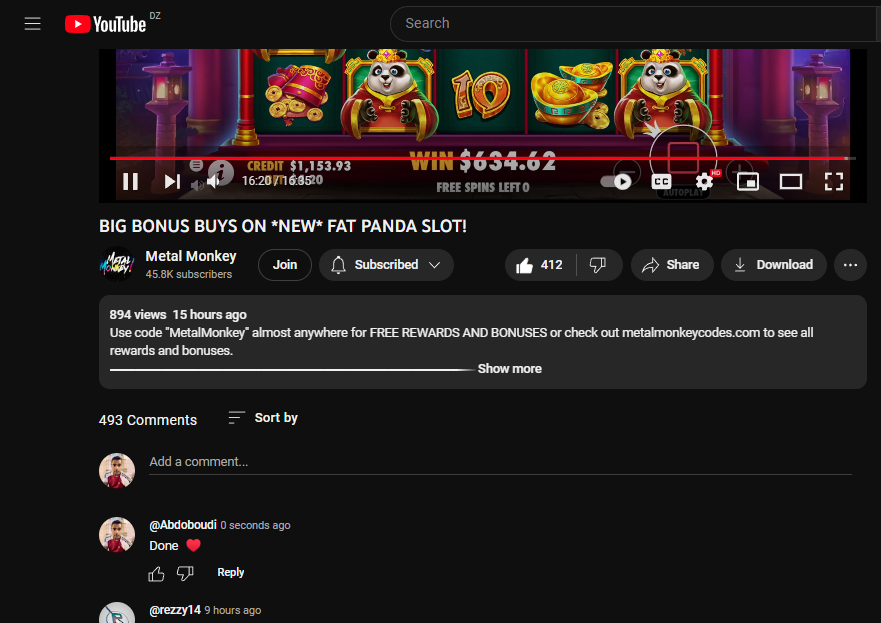Open more actions three-dot menu
The width and height of the screenshot is (881, 623).
point(850,265)
